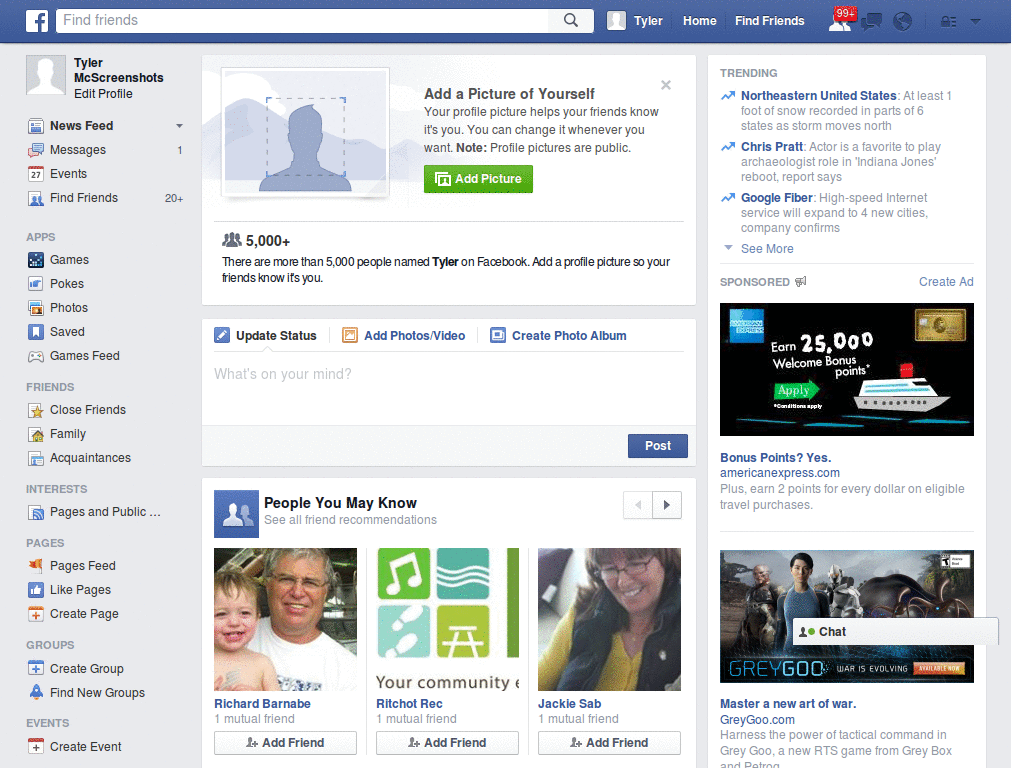Viewport: 1024px width, 768px height.
Task: Click the Create Page plus icon
Action: click(36, 615)
